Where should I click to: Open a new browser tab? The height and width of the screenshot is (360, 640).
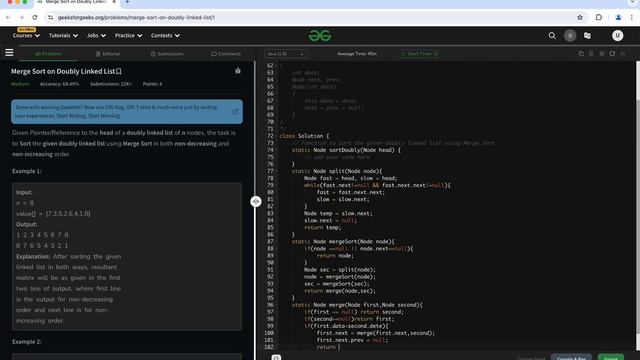(127, 2)
